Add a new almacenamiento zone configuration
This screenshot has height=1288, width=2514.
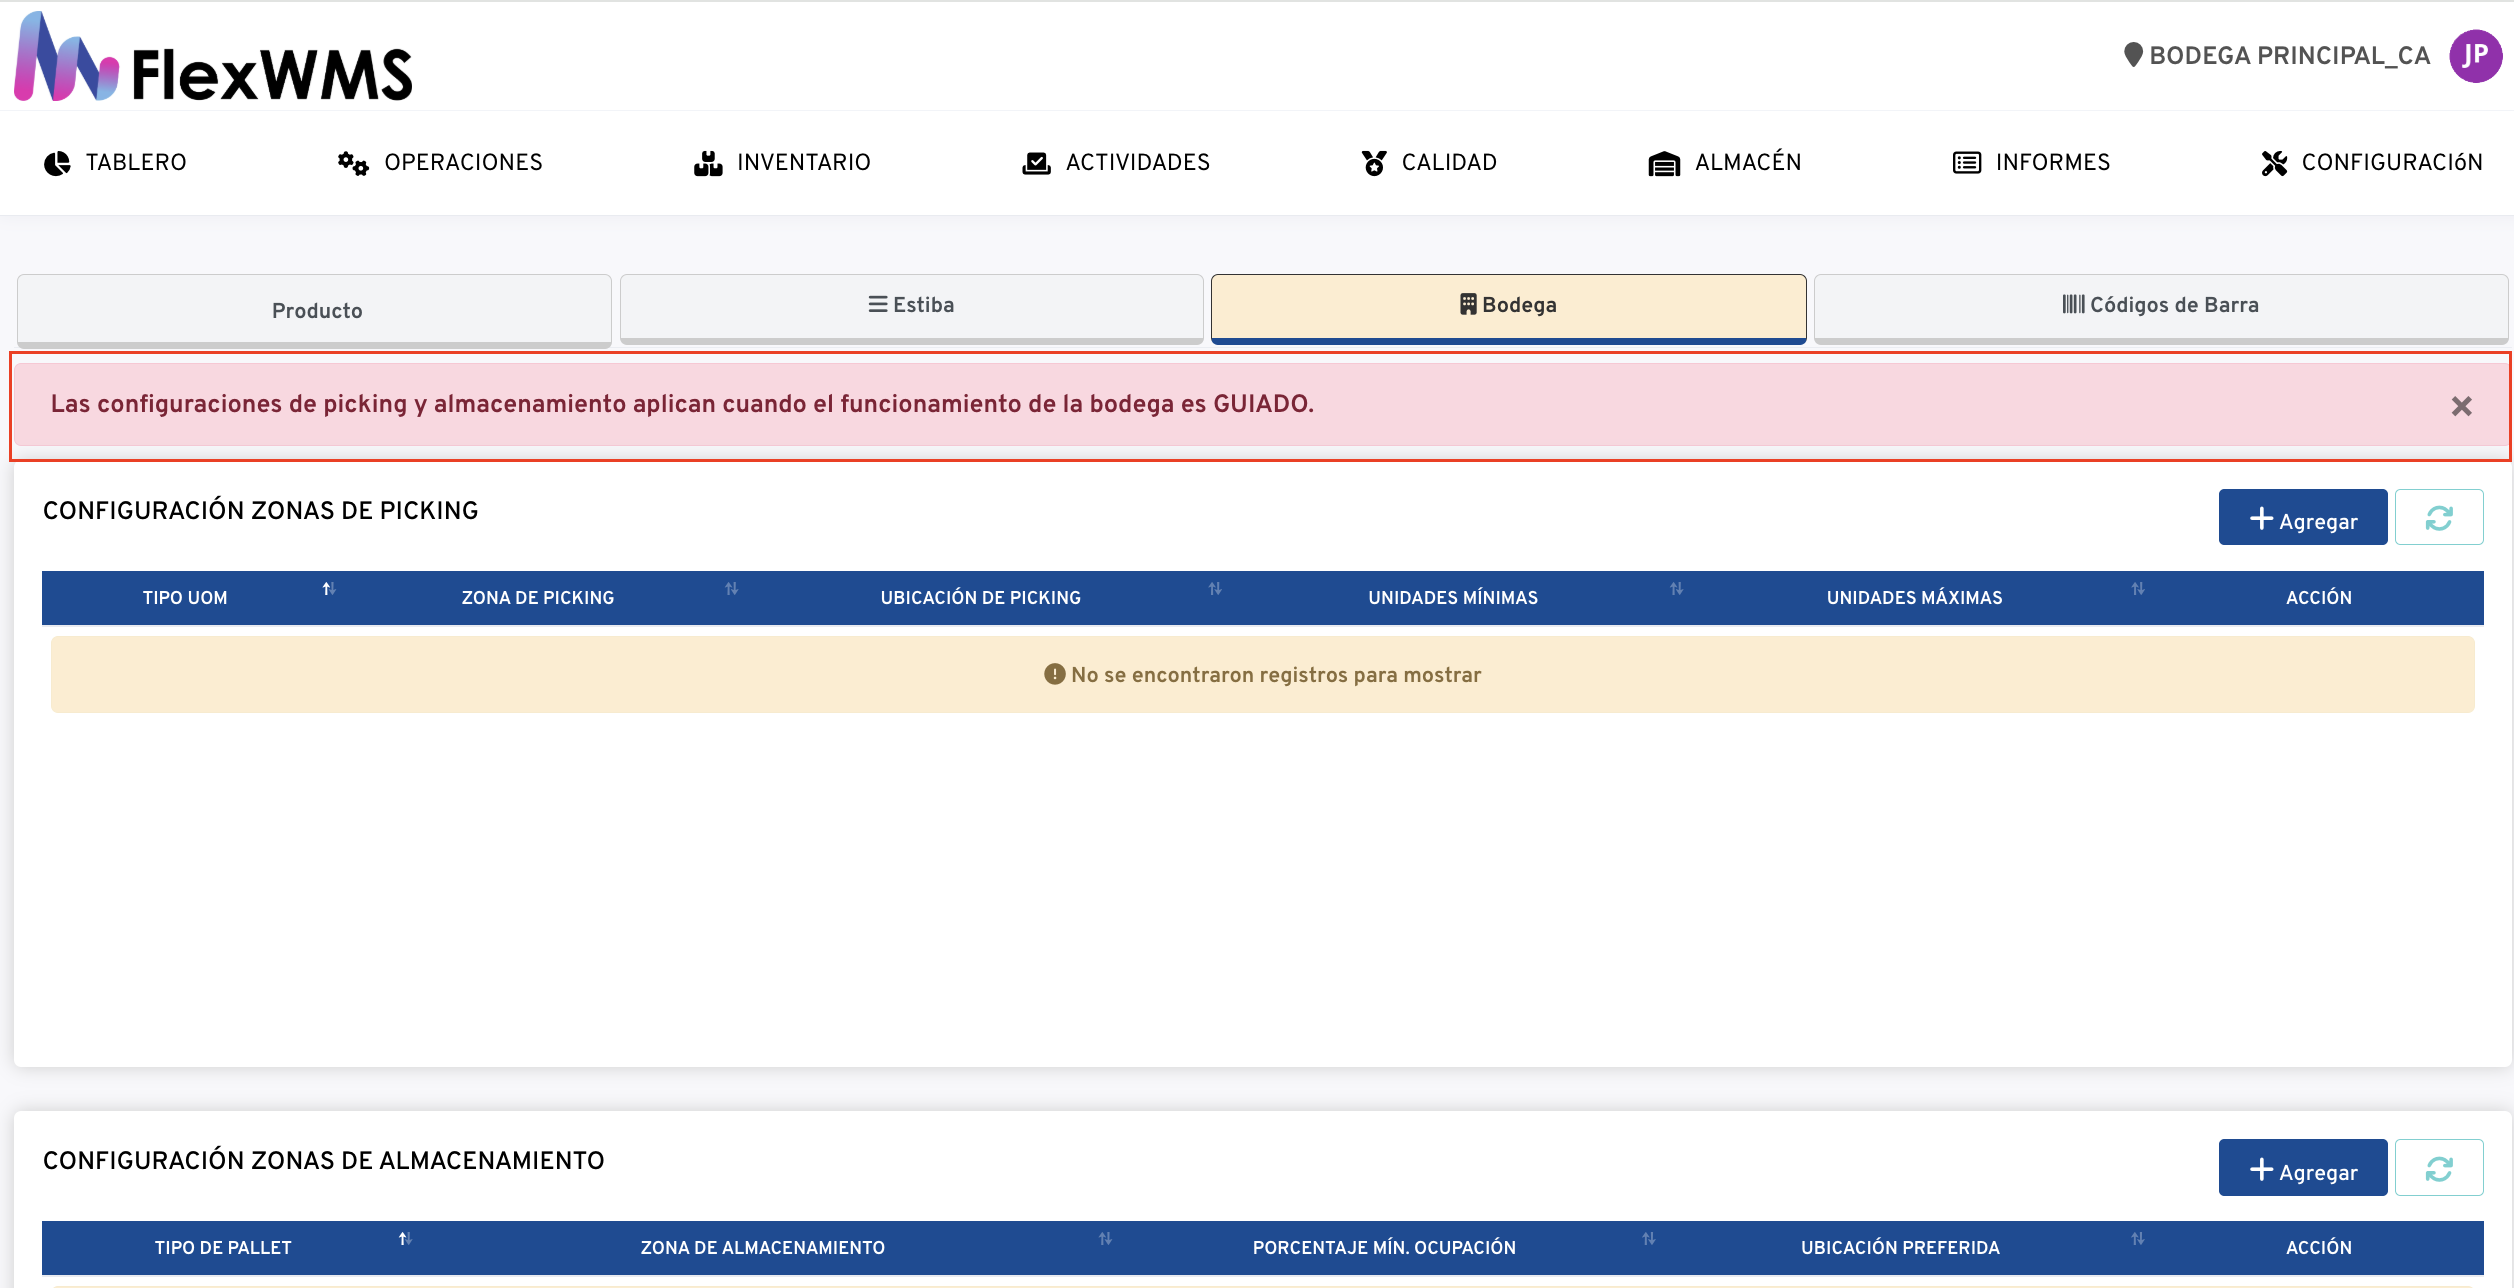point(2302,1168)
